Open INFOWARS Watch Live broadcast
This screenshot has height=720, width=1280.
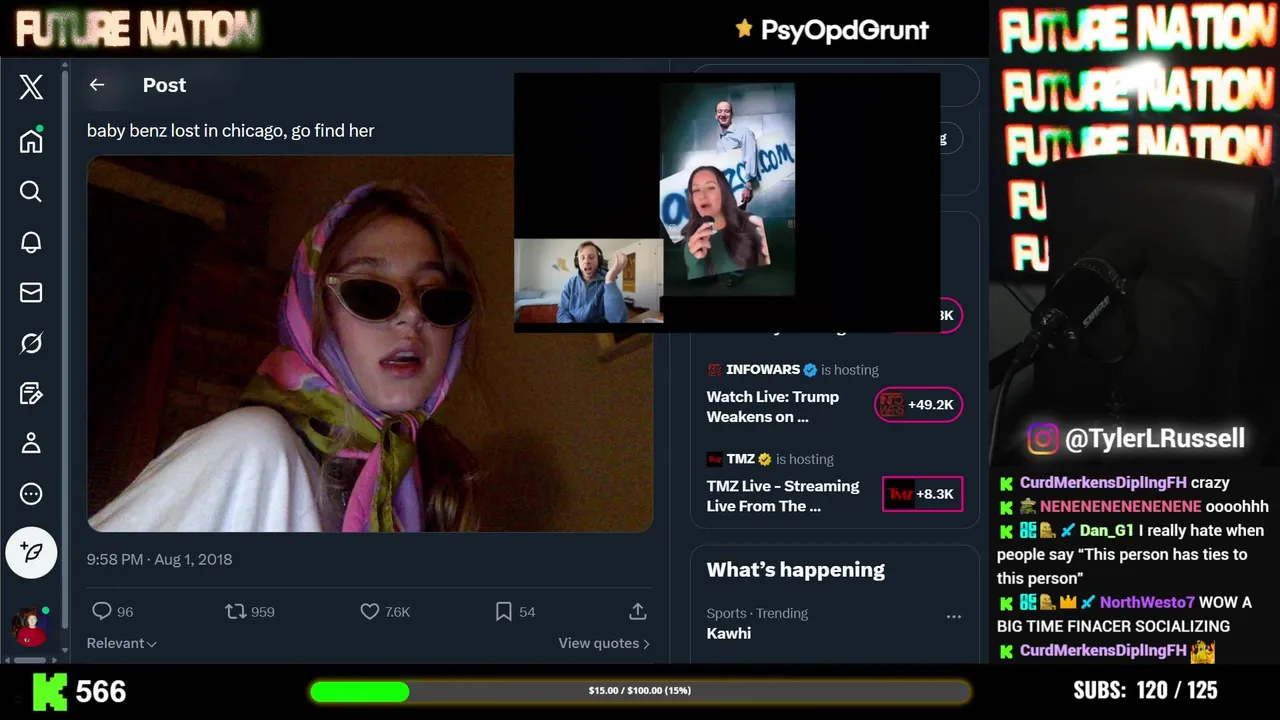[773, 406]
